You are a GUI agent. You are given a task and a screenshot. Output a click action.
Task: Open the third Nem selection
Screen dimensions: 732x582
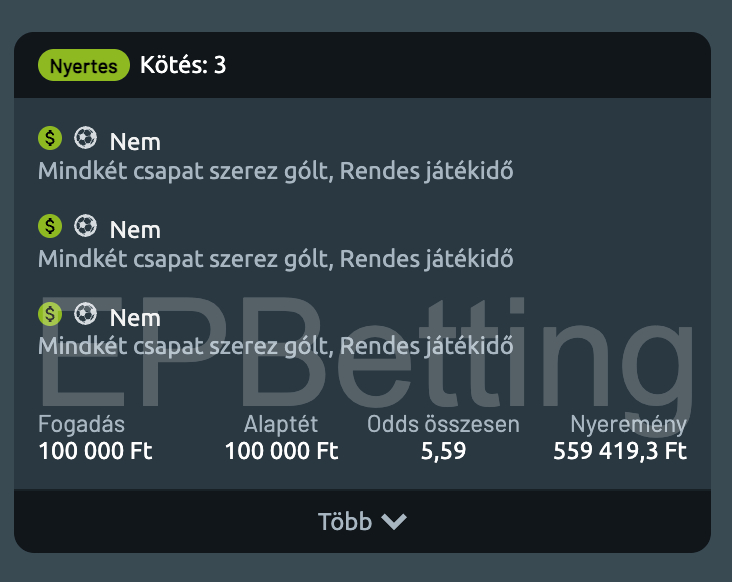point(135,318)
